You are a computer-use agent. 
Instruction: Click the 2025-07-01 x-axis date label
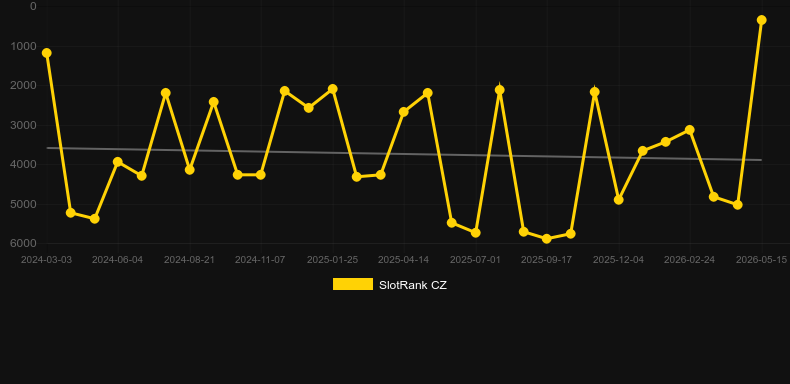(475, 260)
